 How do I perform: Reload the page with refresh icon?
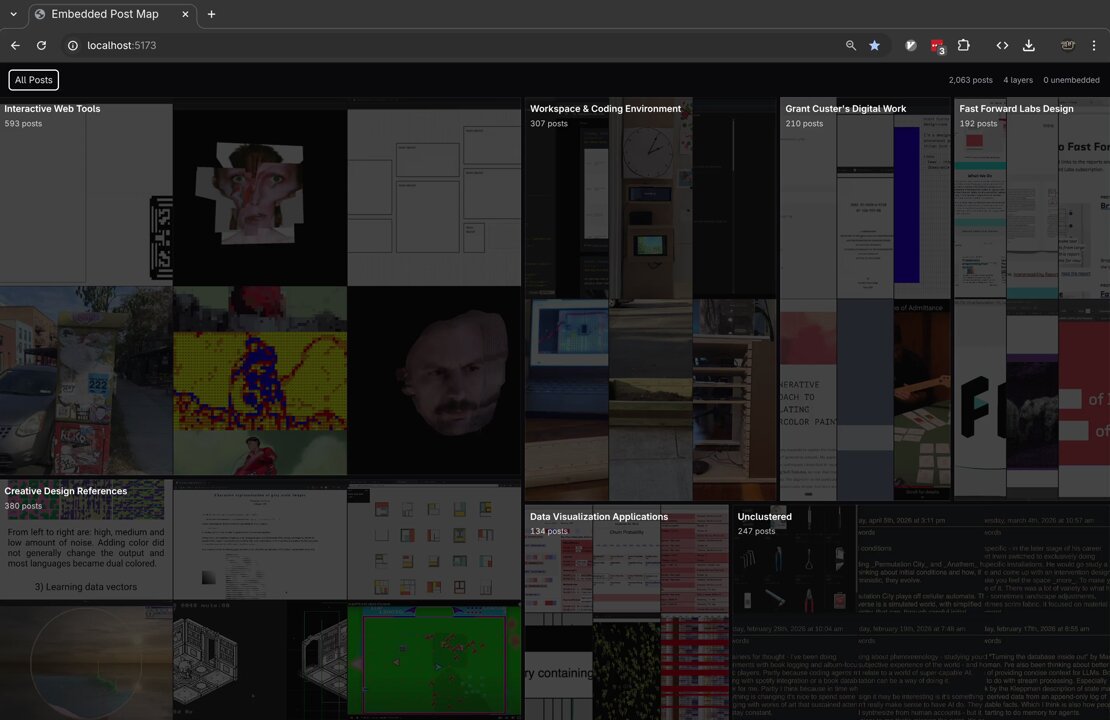(x=42, y=45)
